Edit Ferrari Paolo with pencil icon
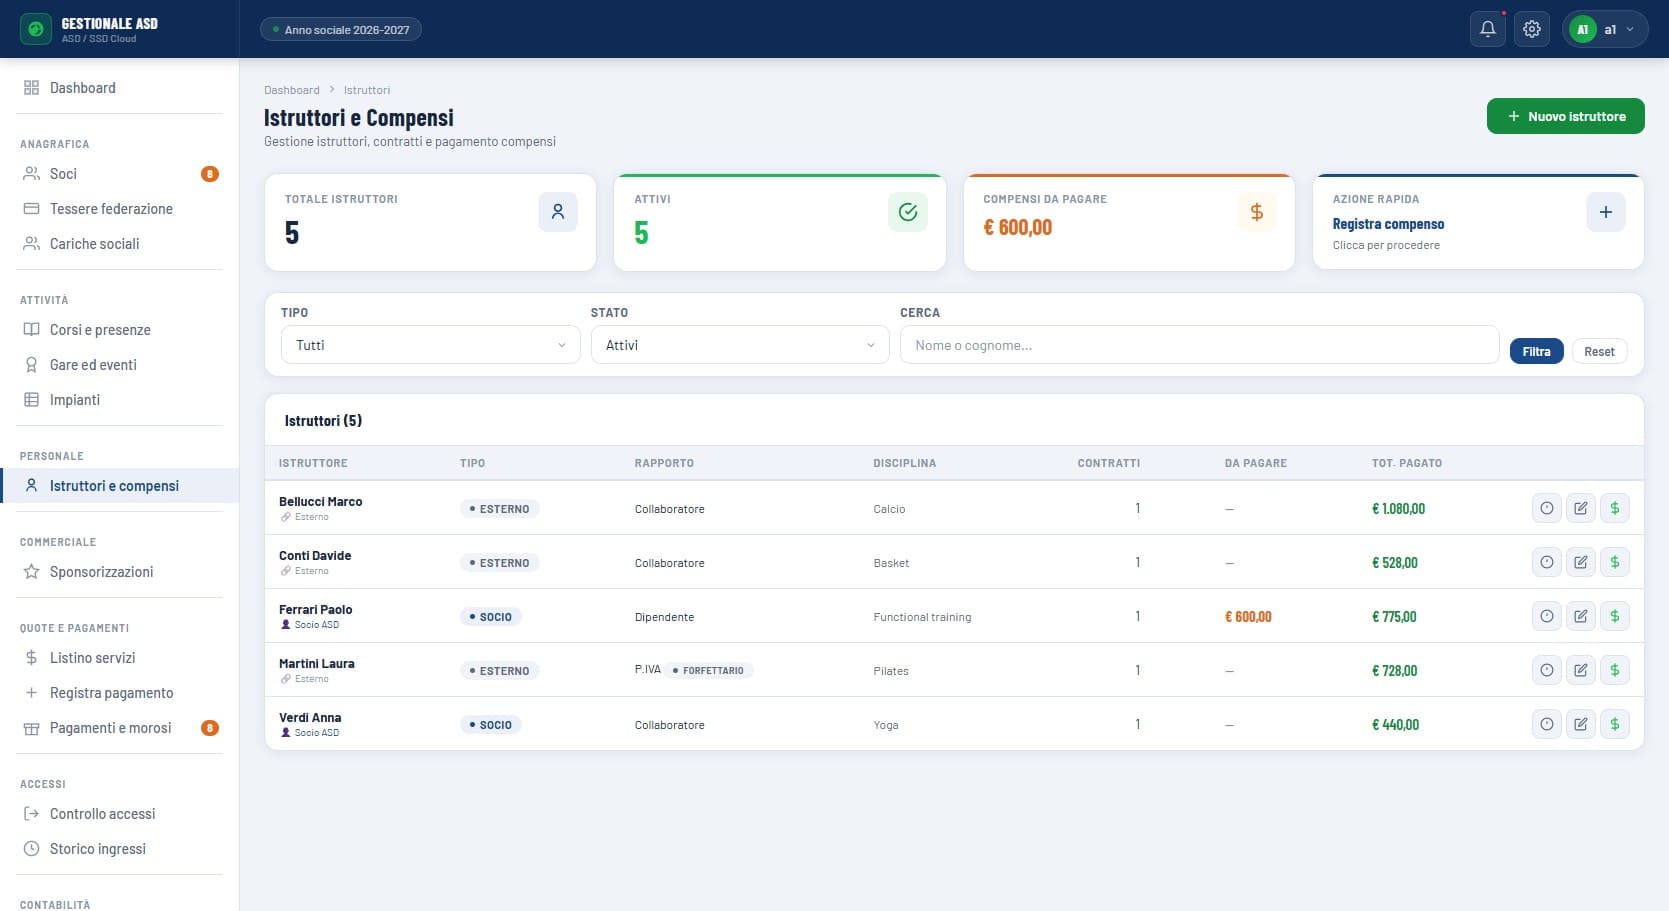This screenshot has width=1669, height=911. coord(1580,616)
